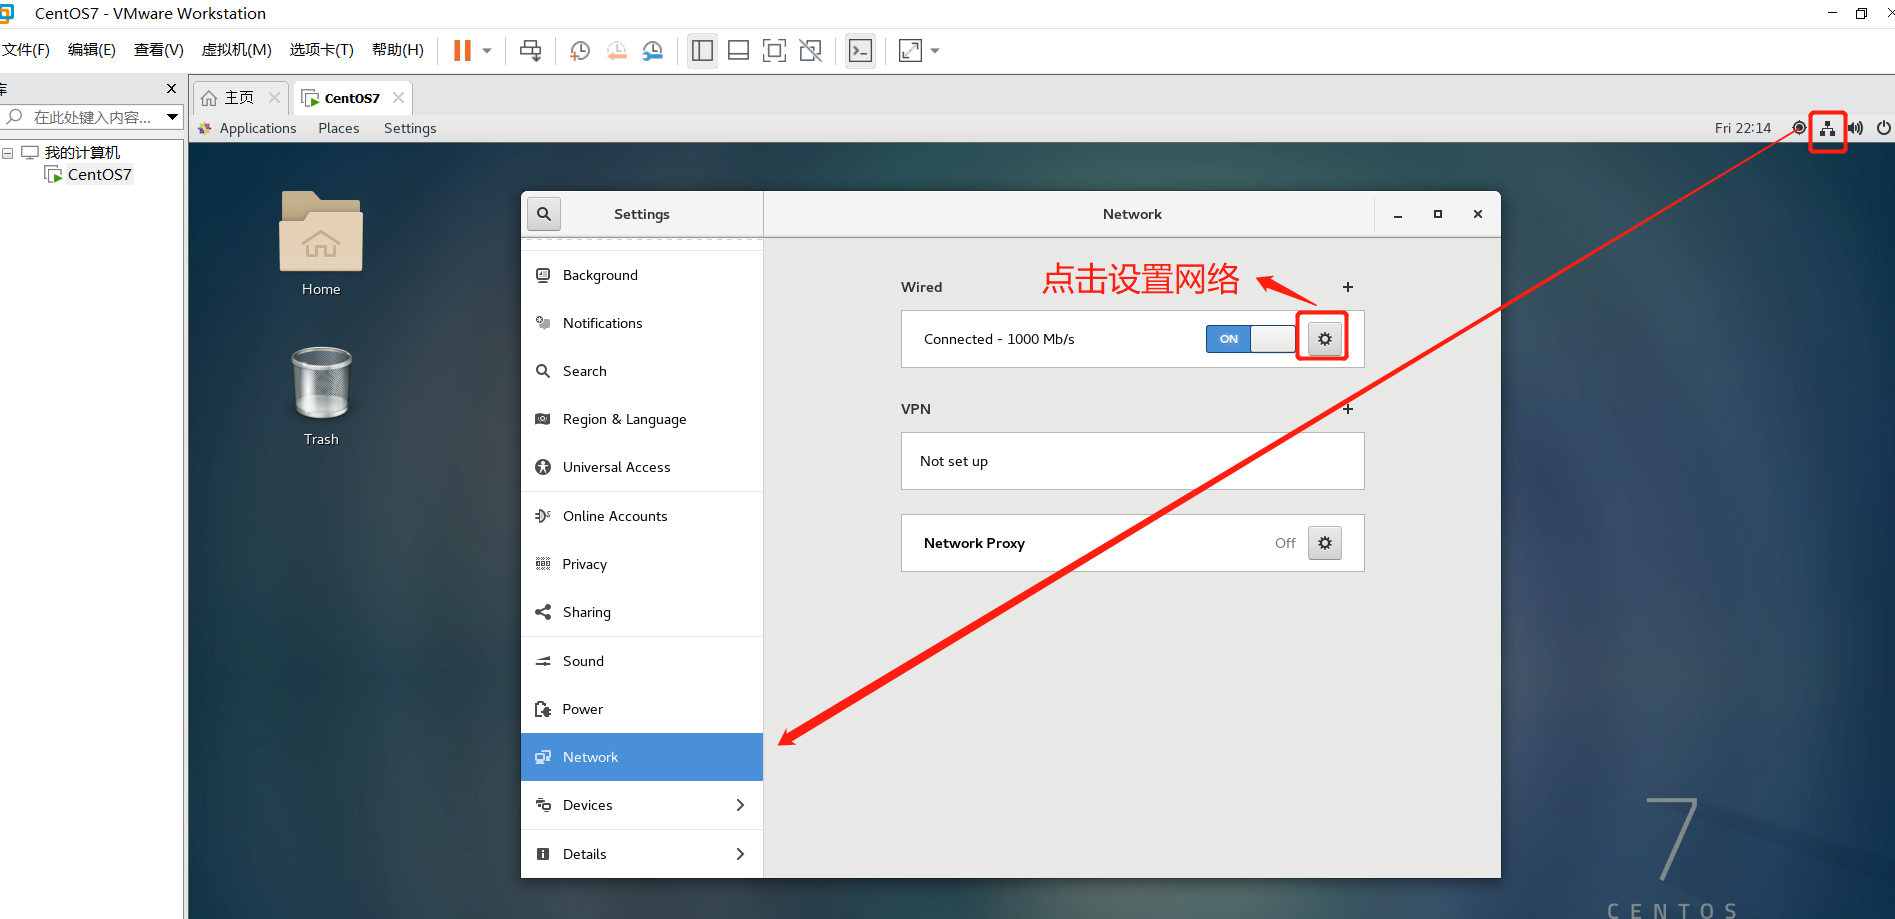The width and height of the screenshot is (1895, 919).
Task: Click the Settings search magnifier button
Action: pyautogui.click(x=544, y=214)
